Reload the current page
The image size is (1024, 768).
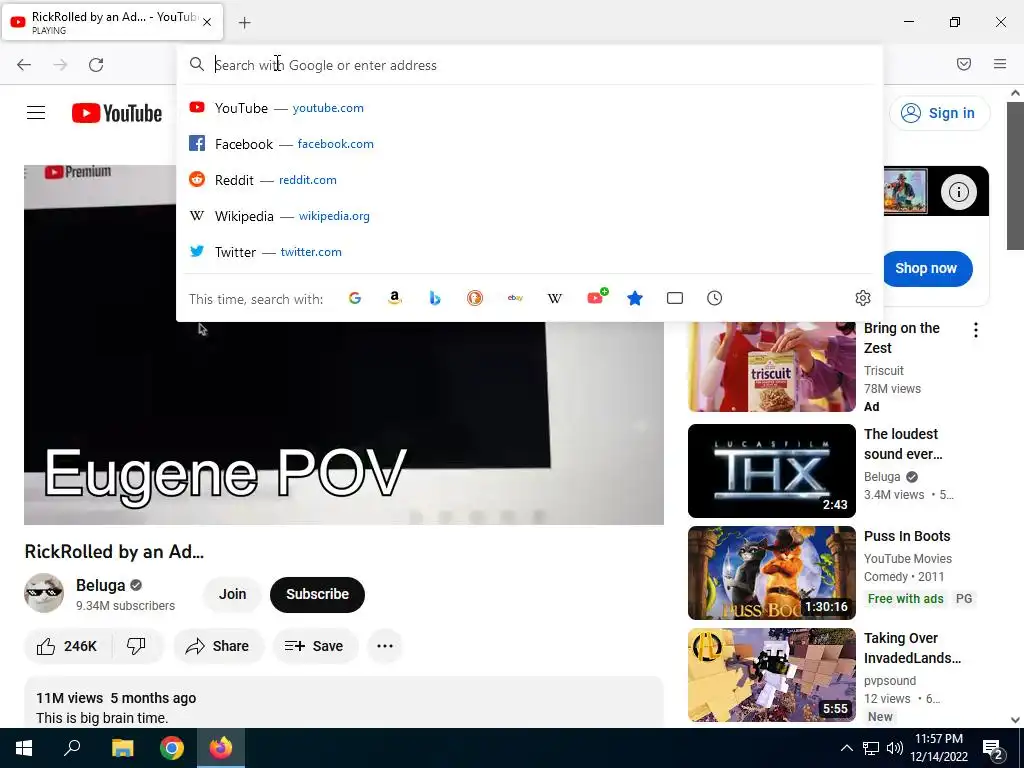(96, 65)
